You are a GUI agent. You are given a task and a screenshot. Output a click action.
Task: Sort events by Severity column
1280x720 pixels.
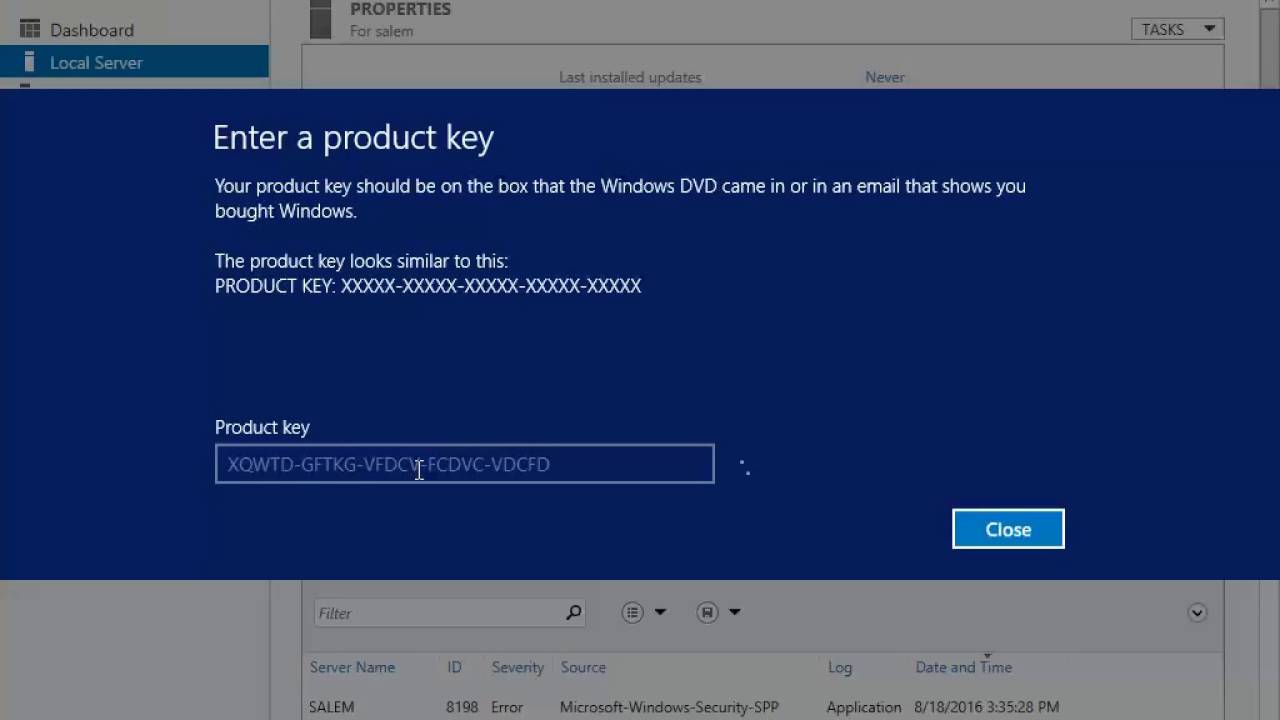point(517,667)
